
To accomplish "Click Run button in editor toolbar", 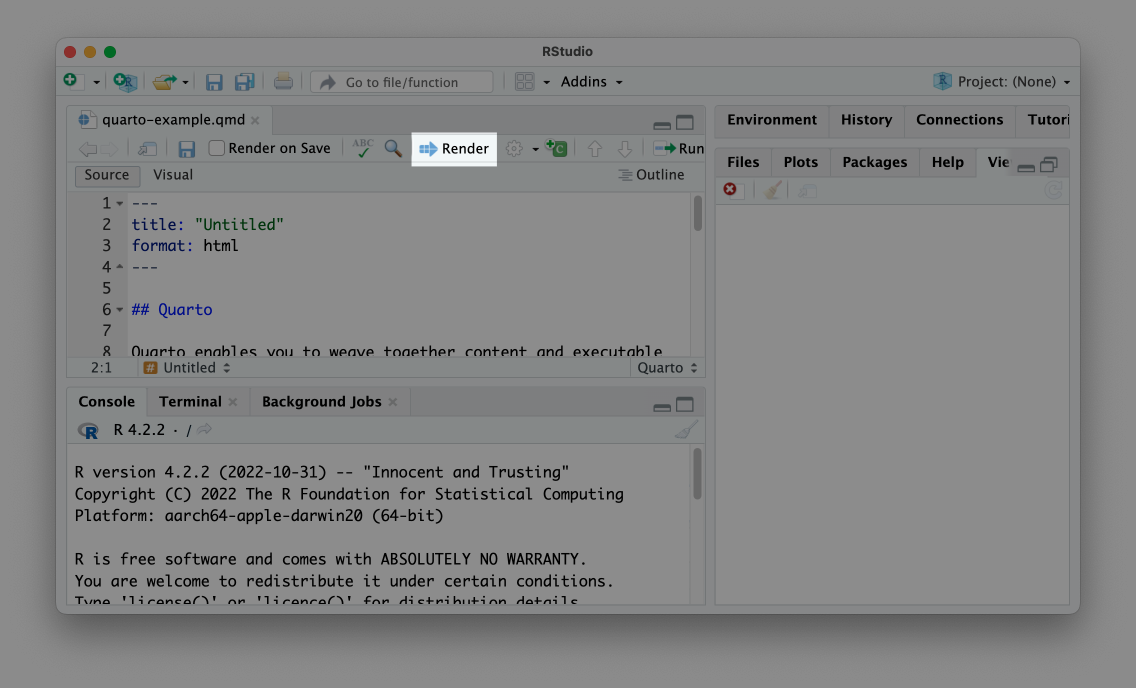I will coord(679,149).
